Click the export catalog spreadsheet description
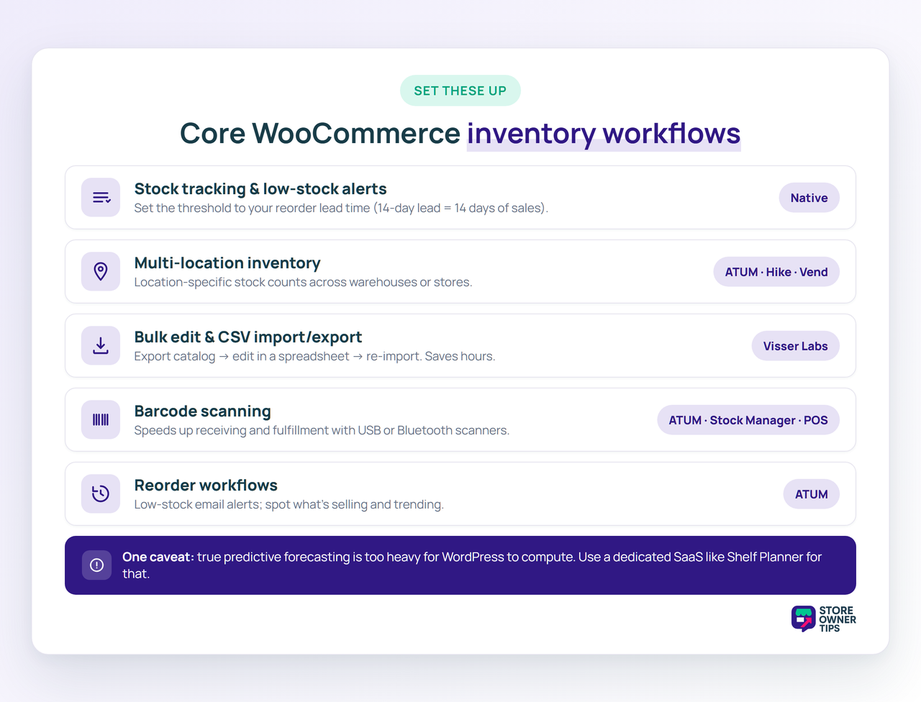921x702 pixels. tap(314, 356)
